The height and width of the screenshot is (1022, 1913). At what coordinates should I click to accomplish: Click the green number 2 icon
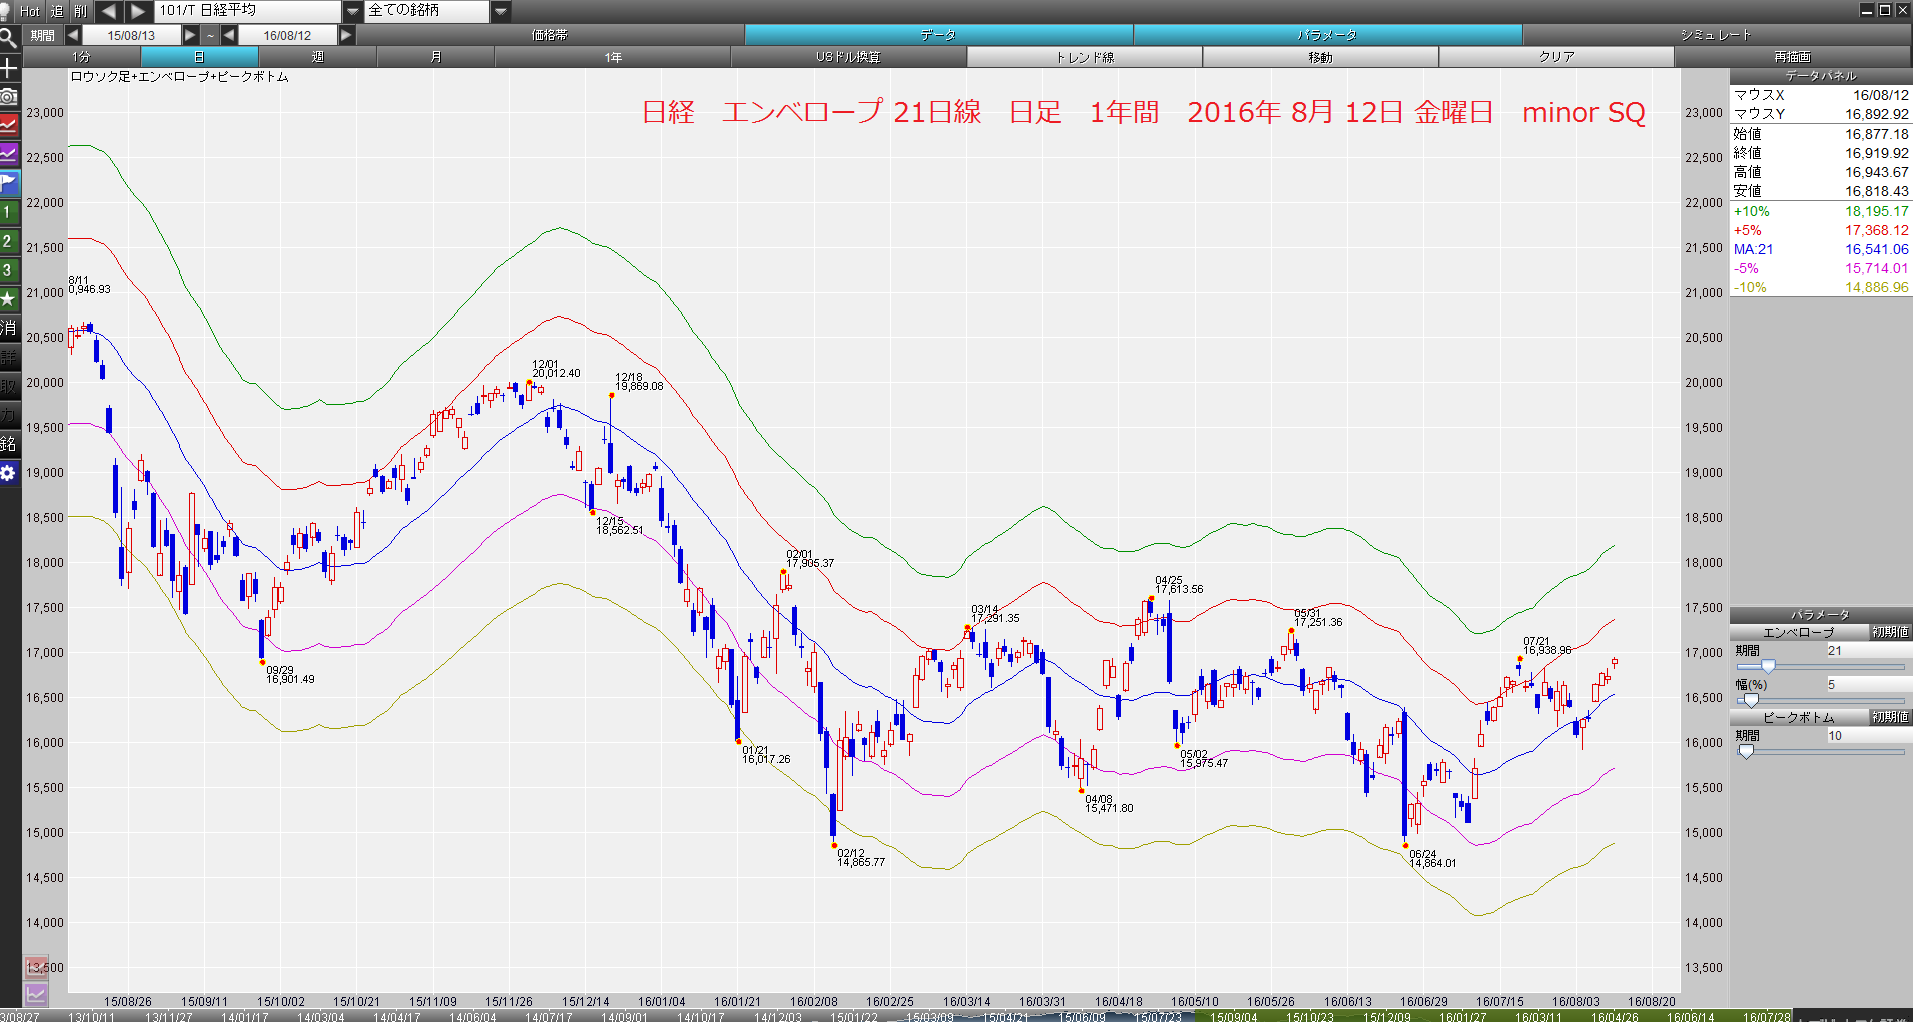coord(8,241)
